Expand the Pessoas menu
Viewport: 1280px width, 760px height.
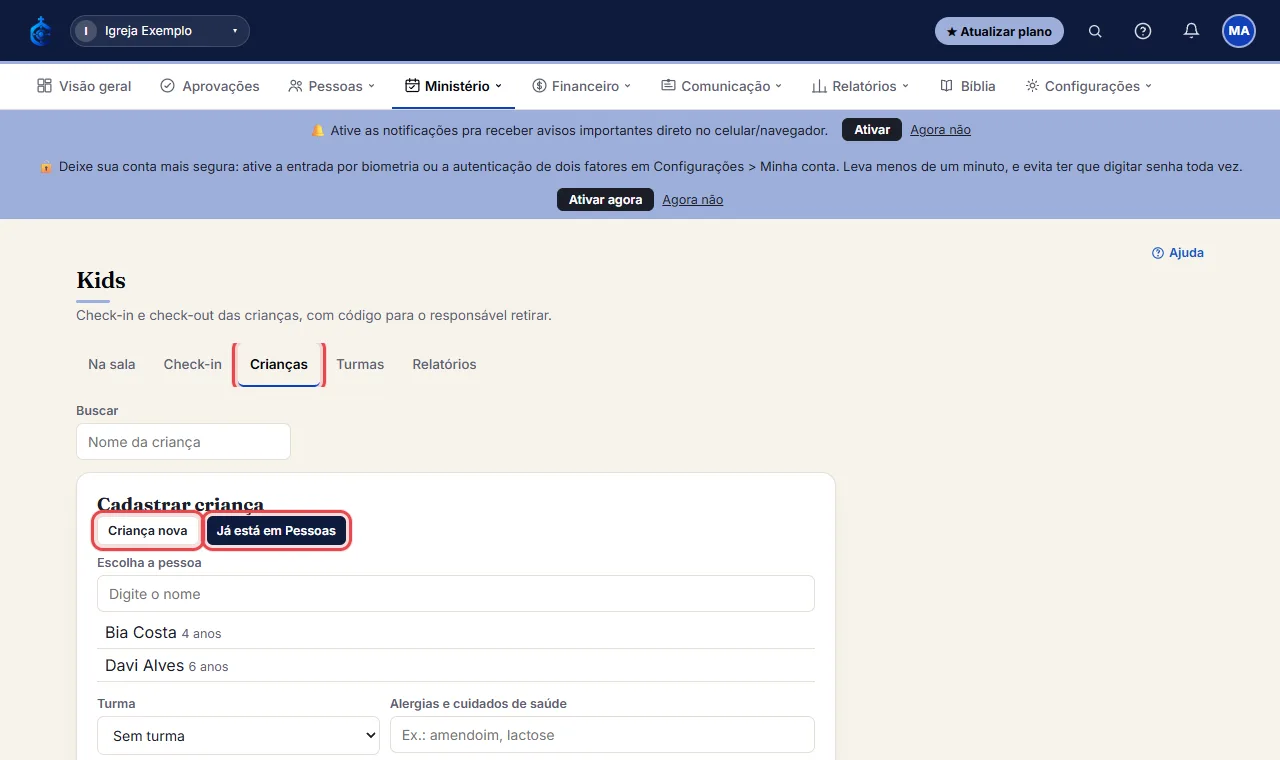point(332,86)
